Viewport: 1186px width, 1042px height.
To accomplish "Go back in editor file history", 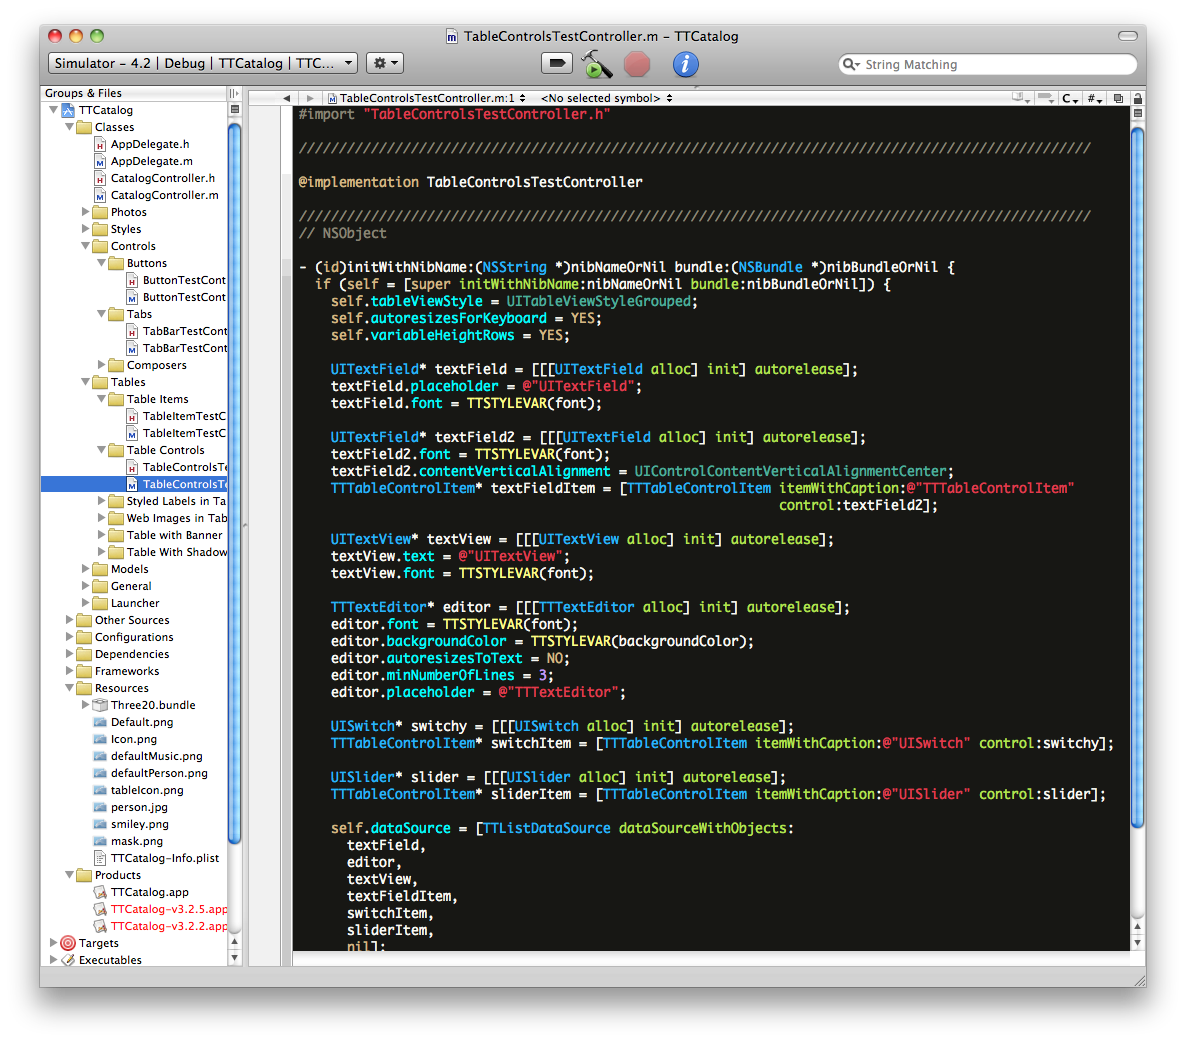I will click(x=287, y=98).
